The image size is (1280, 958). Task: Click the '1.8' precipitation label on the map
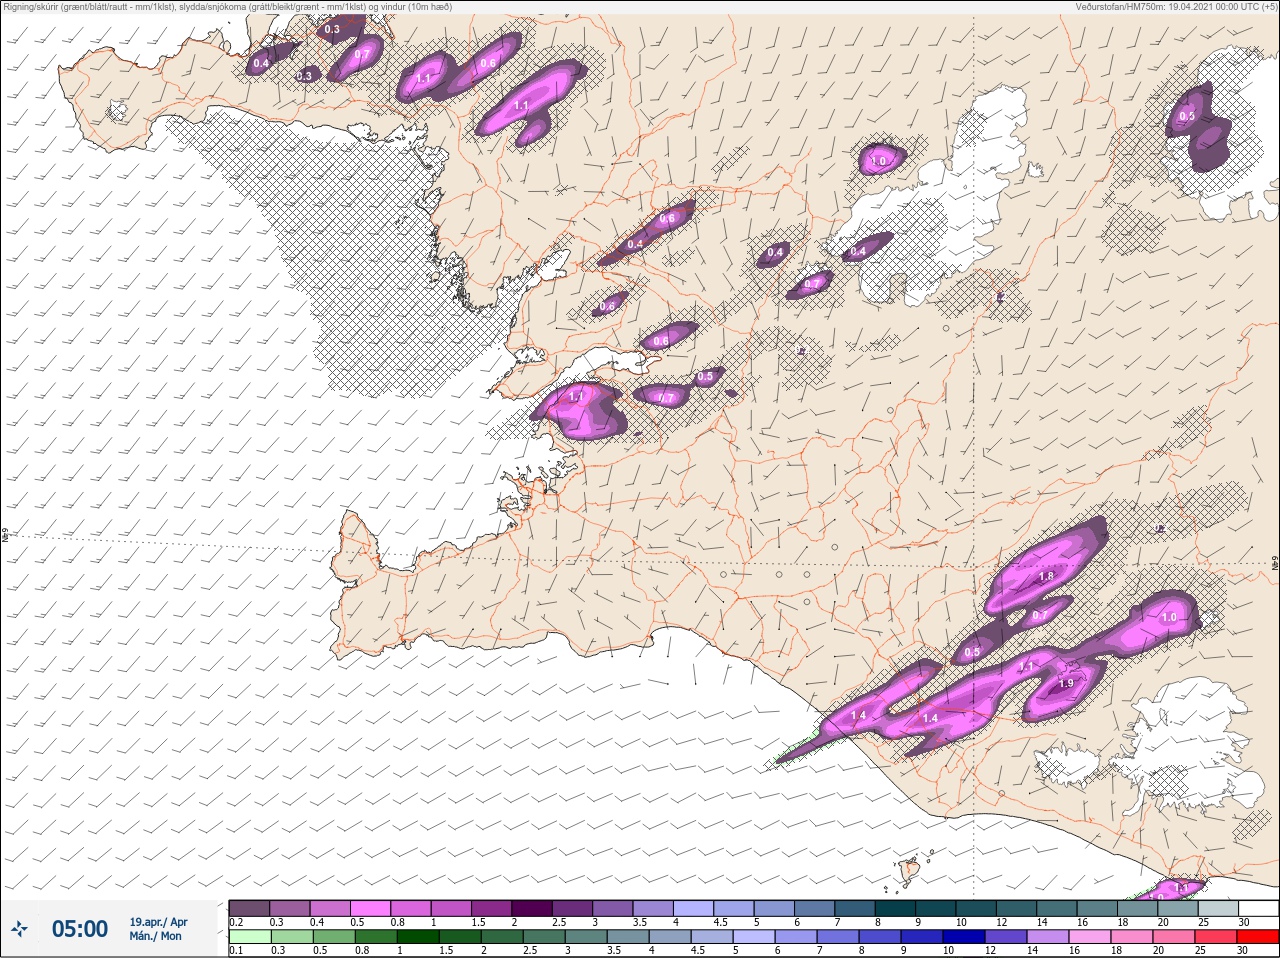point(1047,577)
